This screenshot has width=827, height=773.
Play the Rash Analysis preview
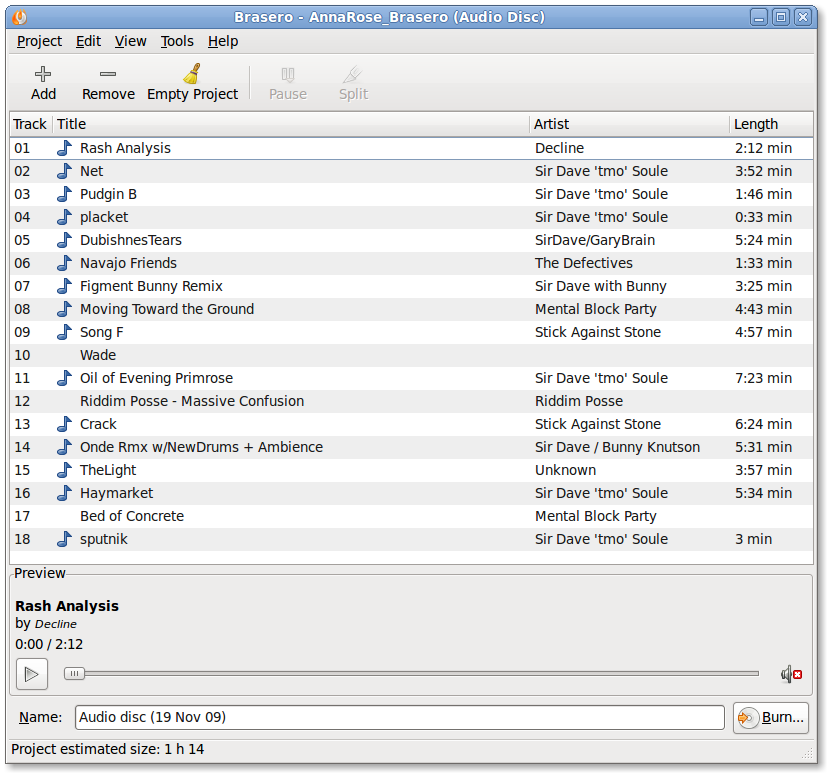pyautogui.click(x=31, y=674)
